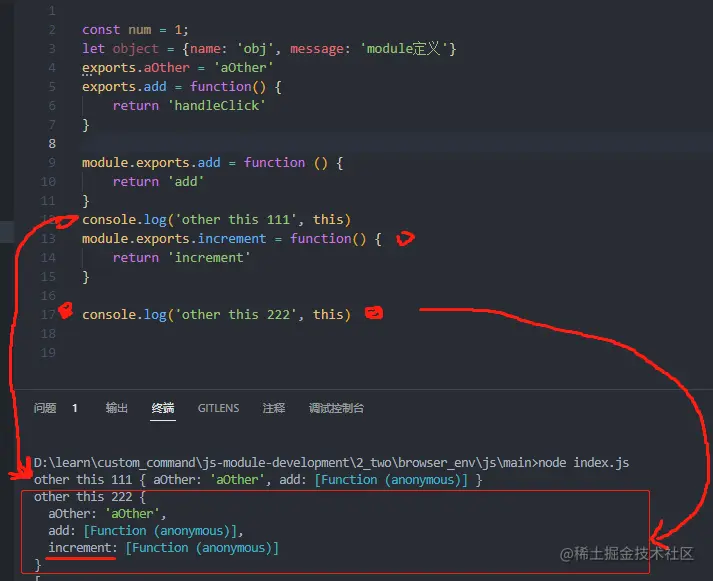
Task: Open the 调试控制台 panel tab
Action: [336, 408]
